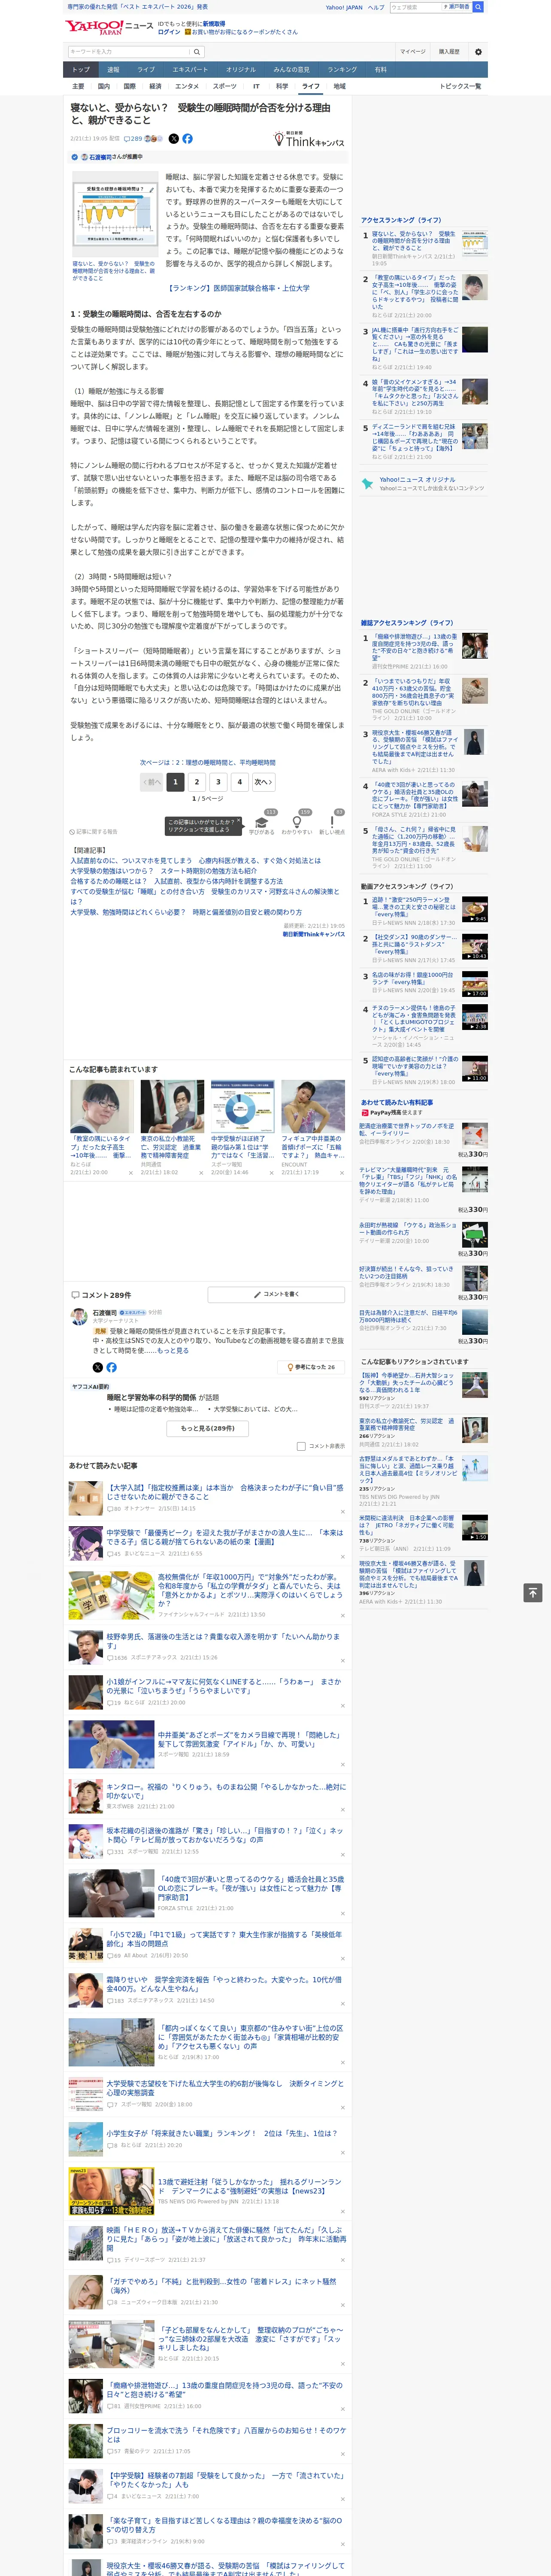Click the 参考になった 26 button
The height and width of the screenshot is (2576, 551).
tap(311, 1367)
